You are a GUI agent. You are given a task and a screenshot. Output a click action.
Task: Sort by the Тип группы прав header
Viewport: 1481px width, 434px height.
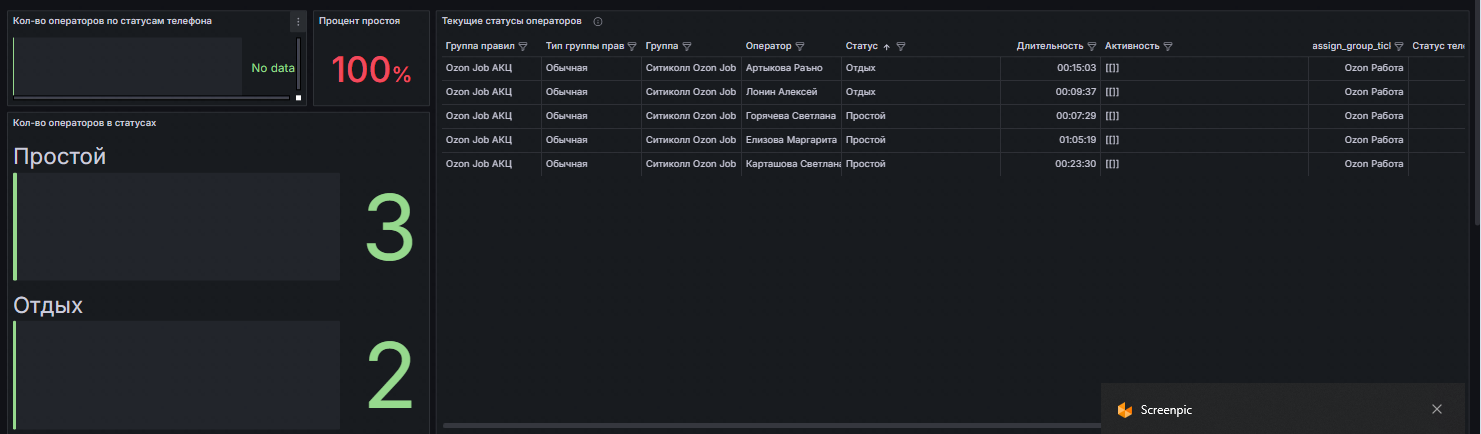pyautogui.click(x=584, y=46)
